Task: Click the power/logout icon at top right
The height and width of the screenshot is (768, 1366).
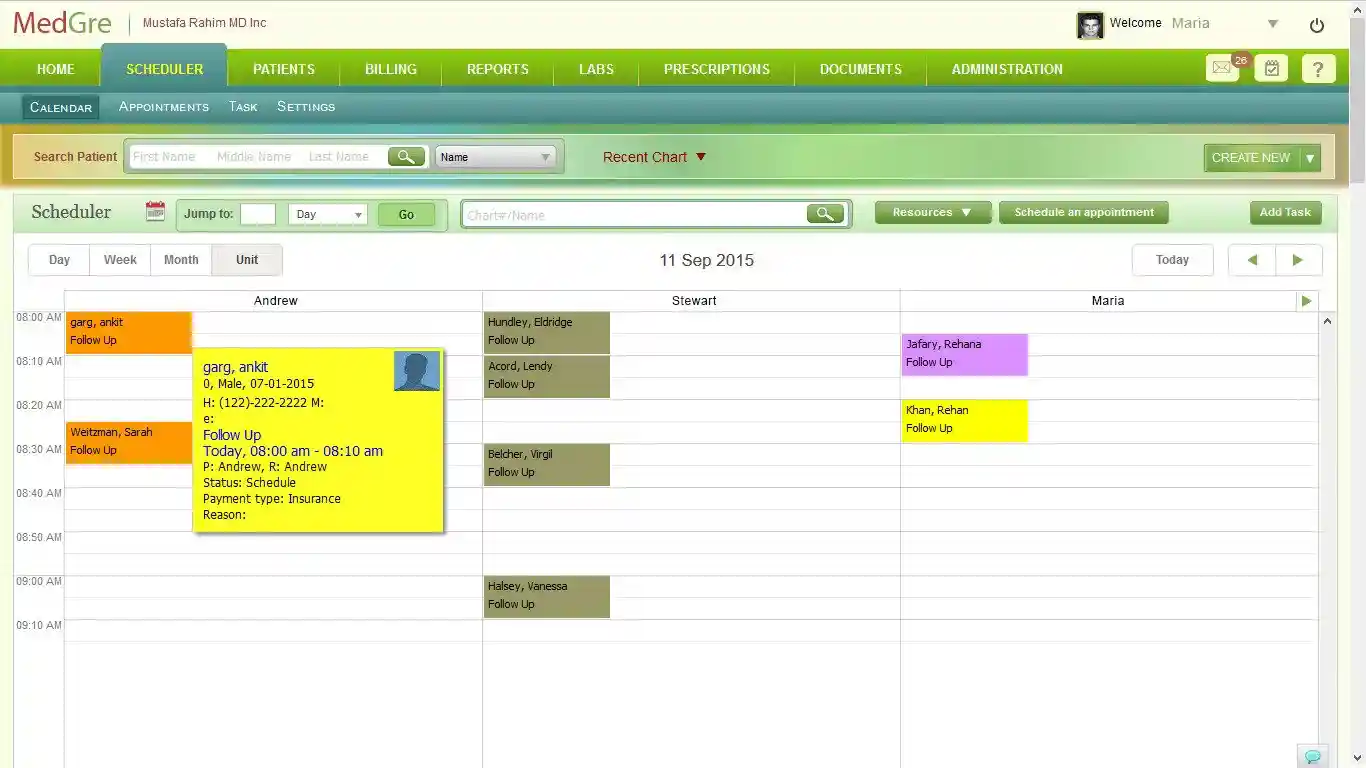Action: coord(1317,25)
